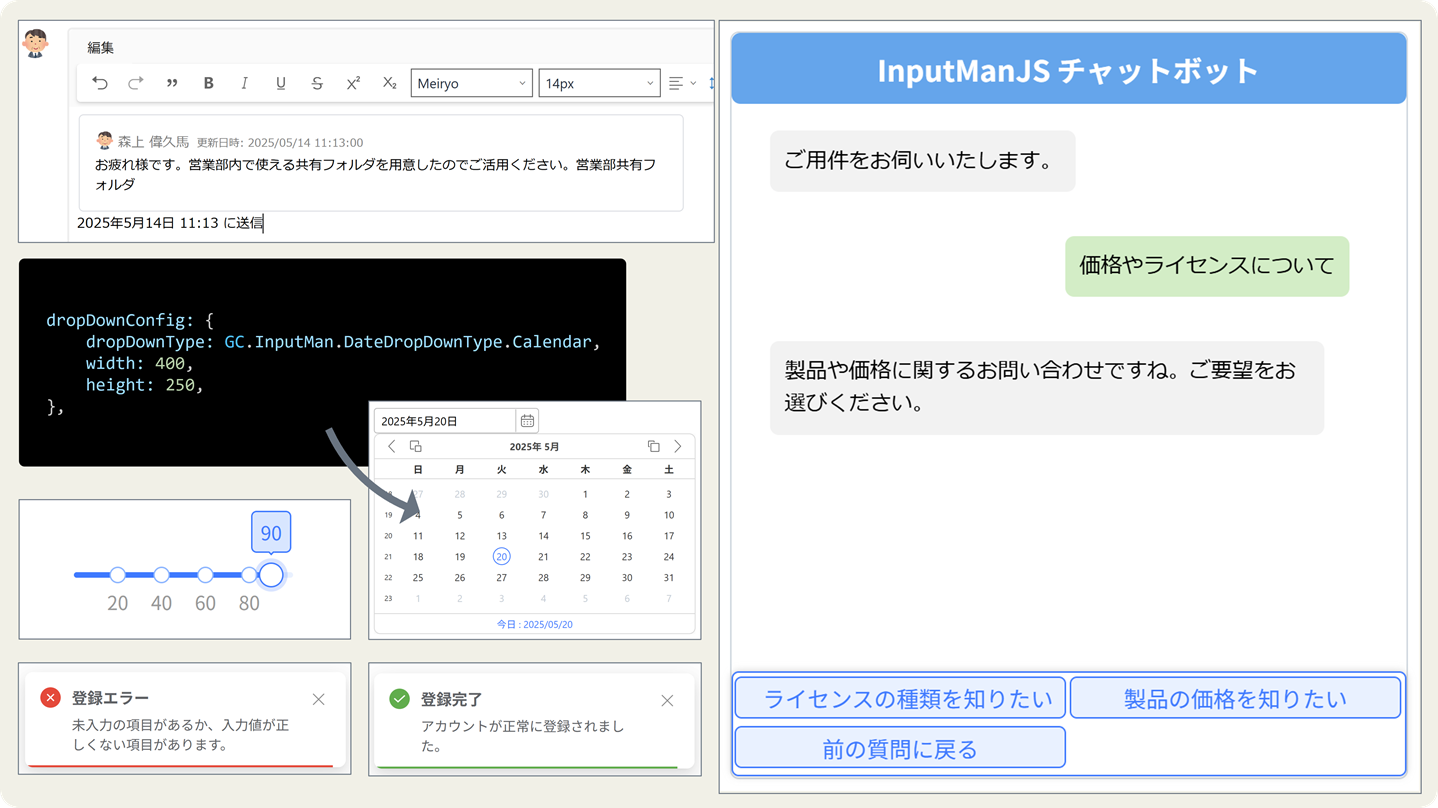Apply superscript formatting
The height and width of the screenshot is (808, 1438).
click(x=353, y=84)
